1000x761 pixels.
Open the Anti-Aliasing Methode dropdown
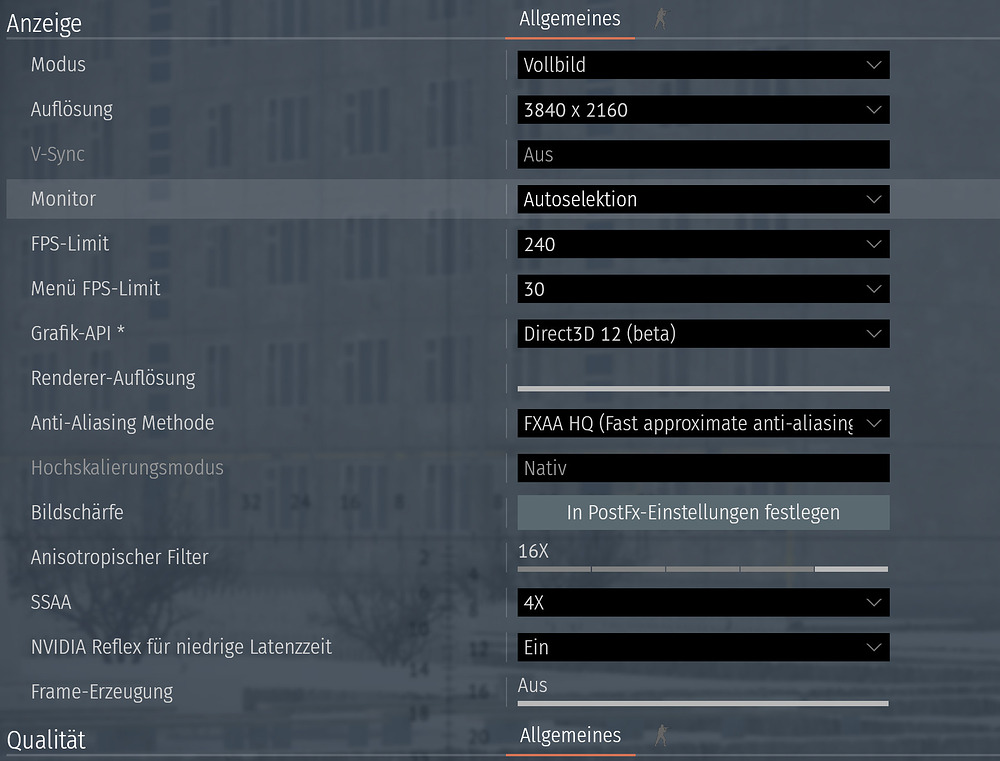(x=703, y=424)
